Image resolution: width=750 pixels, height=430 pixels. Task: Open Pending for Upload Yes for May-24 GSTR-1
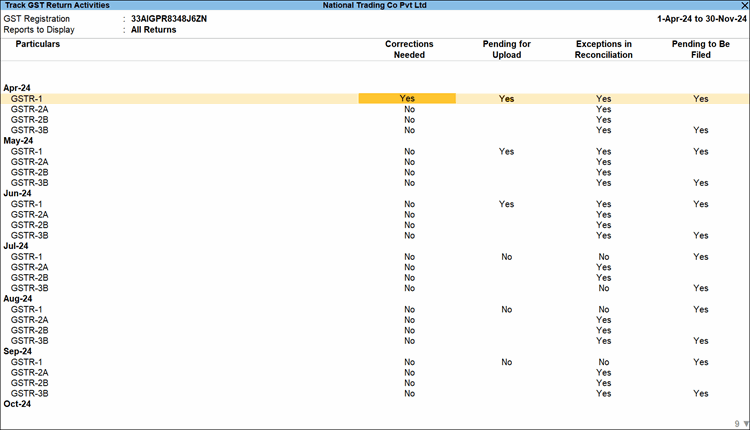(506, 151)
